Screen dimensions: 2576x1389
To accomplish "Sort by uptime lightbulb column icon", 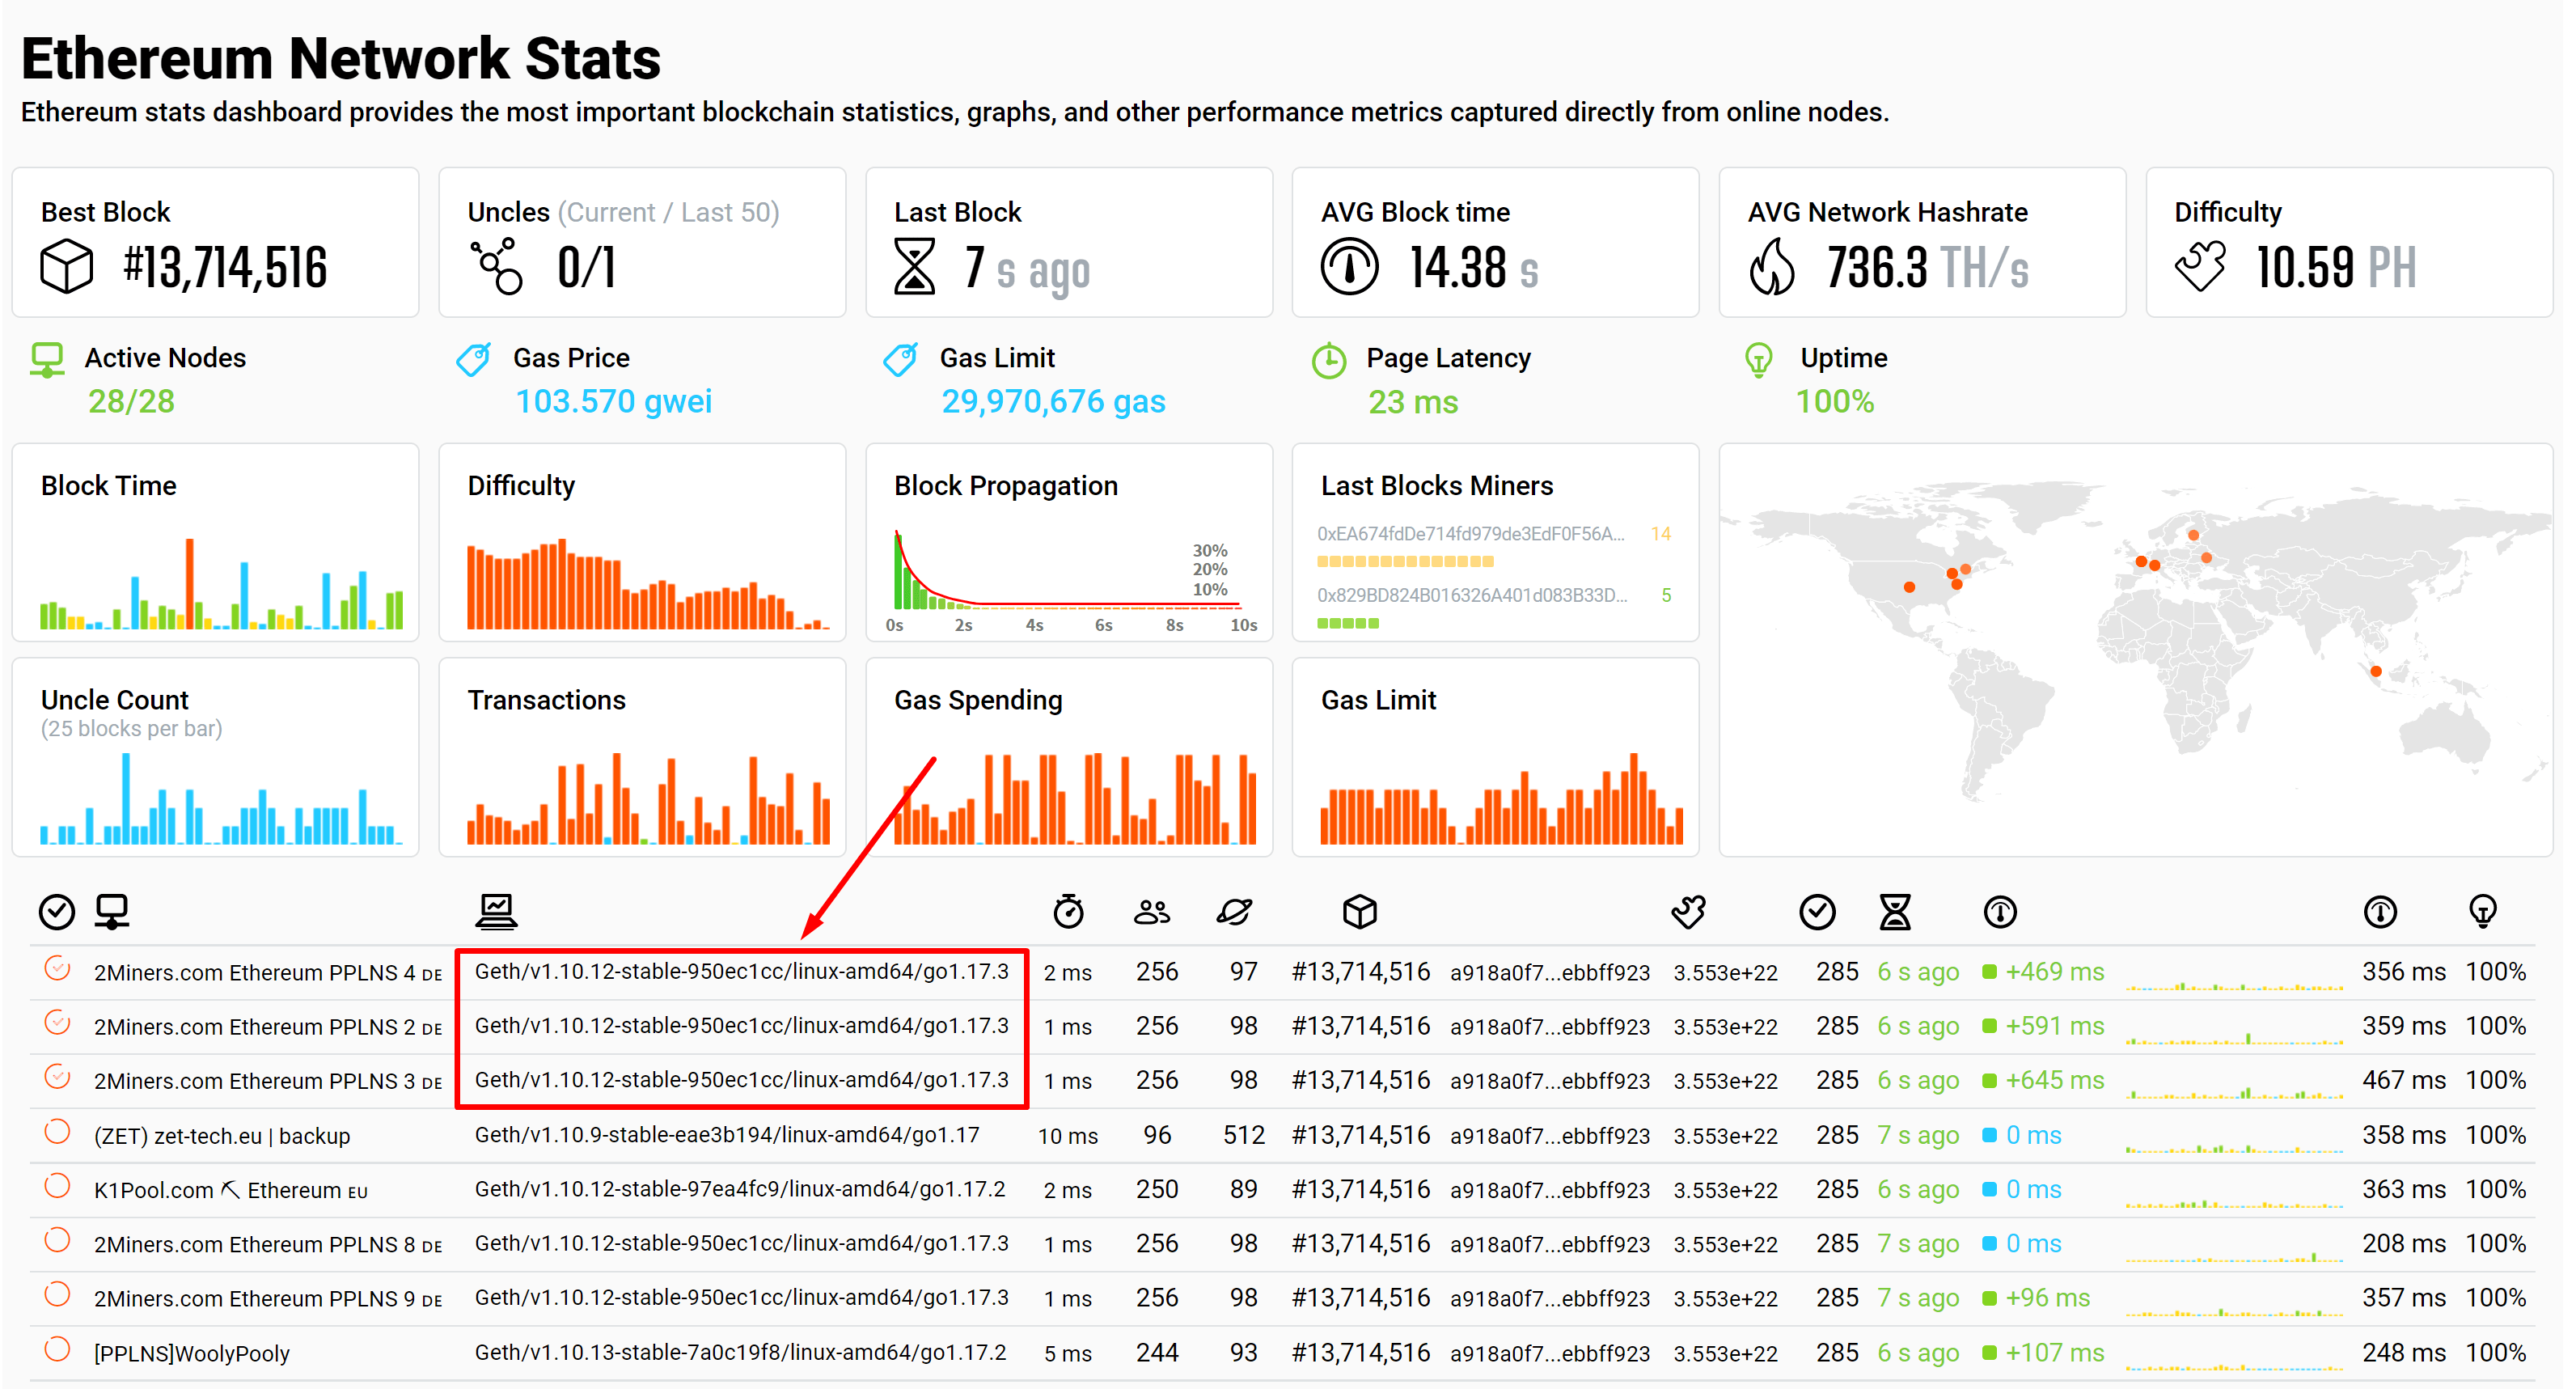I will coord(2483,911).
